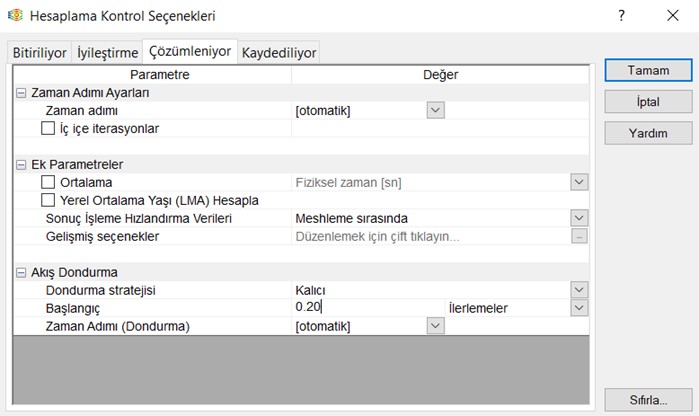Screen dimensions: 699x416
Task: Click the app icon in the title bar
Action: click(16, 16)
